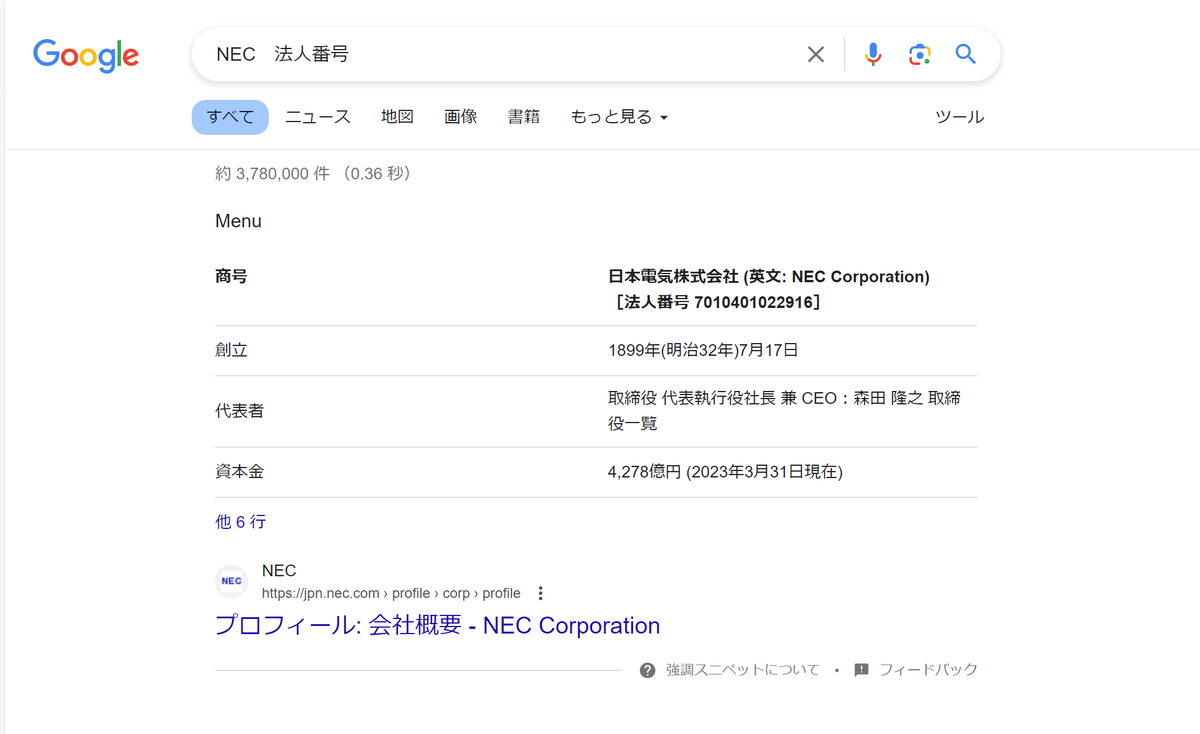
Task: Open 強調スニペットについて link
Action: (x=743, y=670)
